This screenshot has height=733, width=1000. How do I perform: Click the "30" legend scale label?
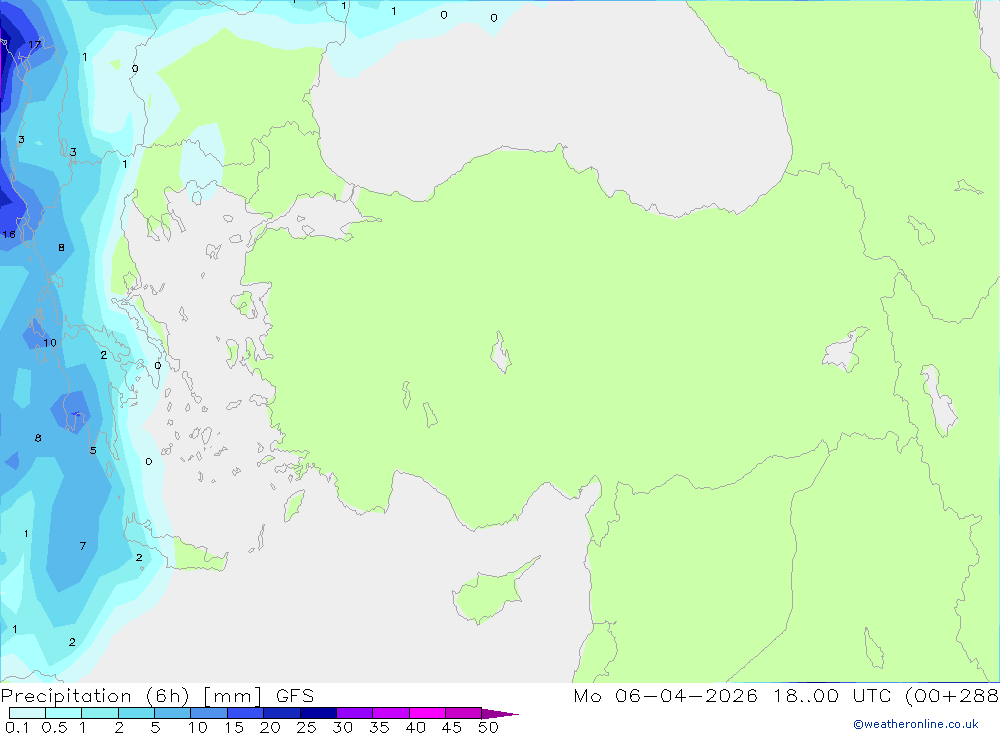[x=342, y=727]
